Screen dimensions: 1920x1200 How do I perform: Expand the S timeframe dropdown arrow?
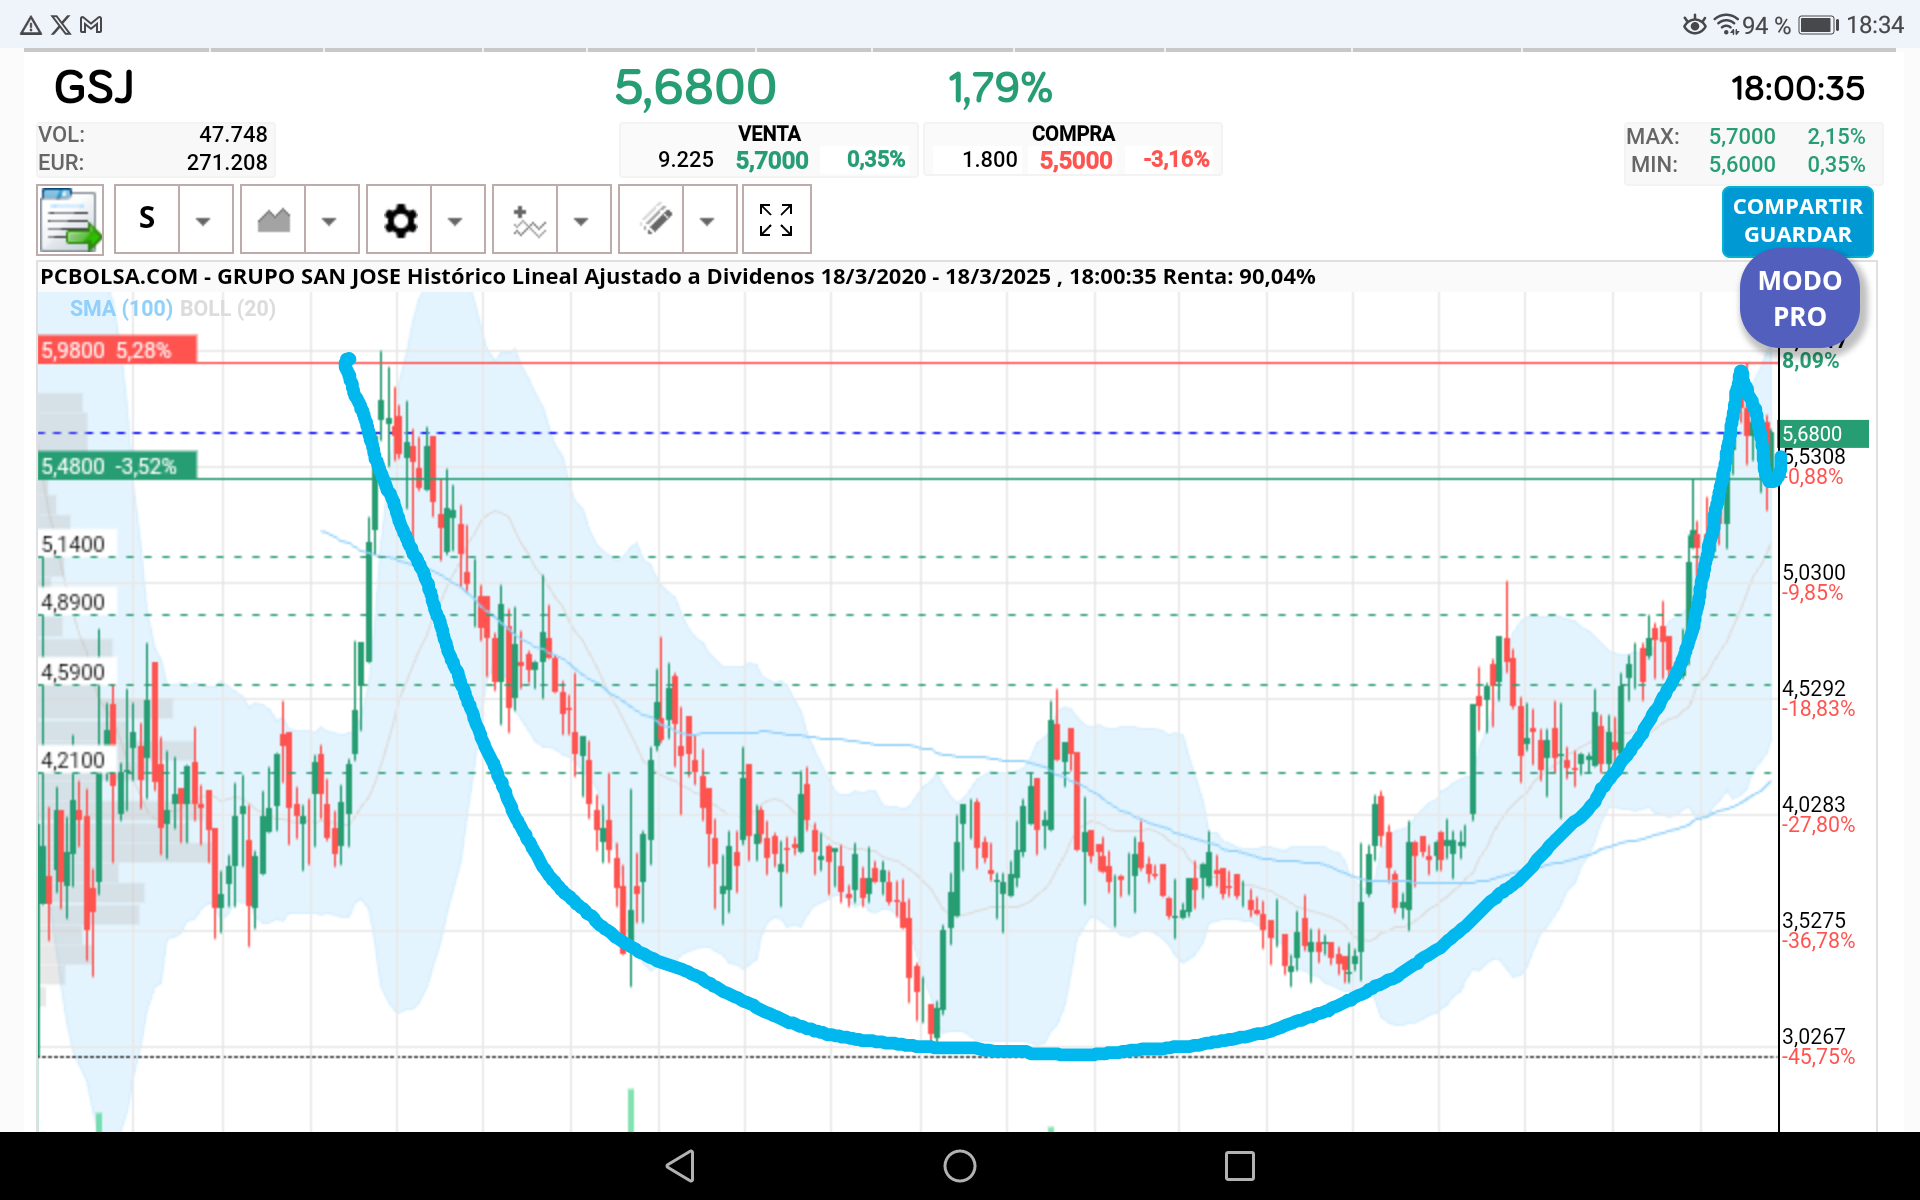tap(204, 220)
